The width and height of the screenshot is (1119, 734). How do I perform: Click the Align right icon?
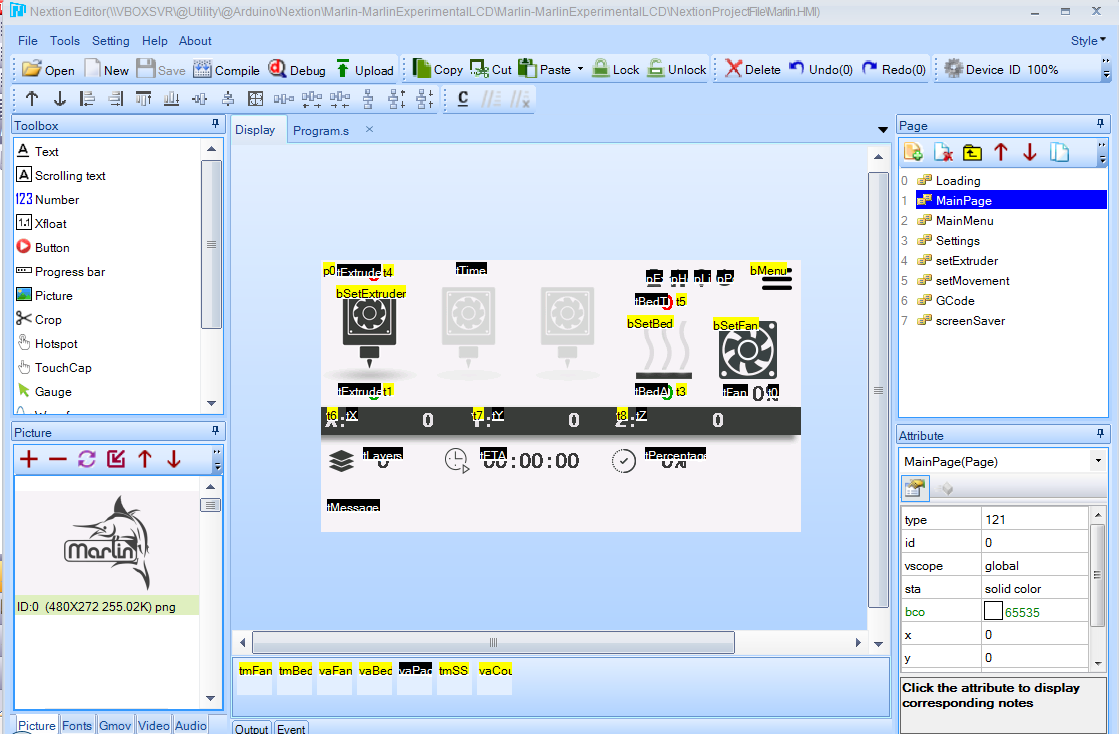click(116, 98)
